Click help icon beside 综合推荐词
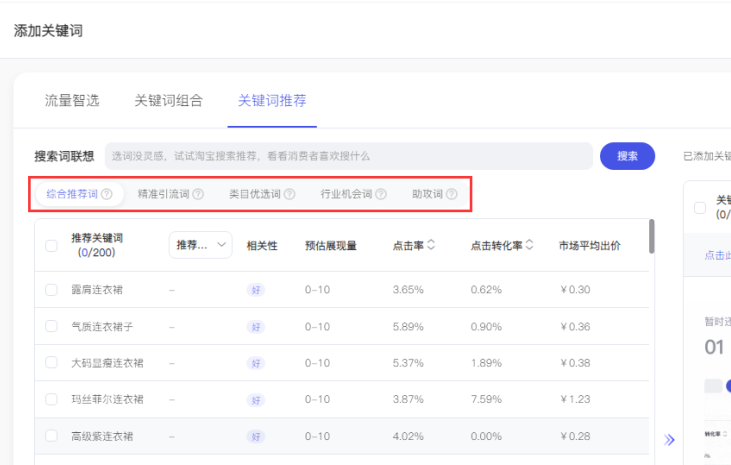731x465 pixels. (x=106, y=194)
